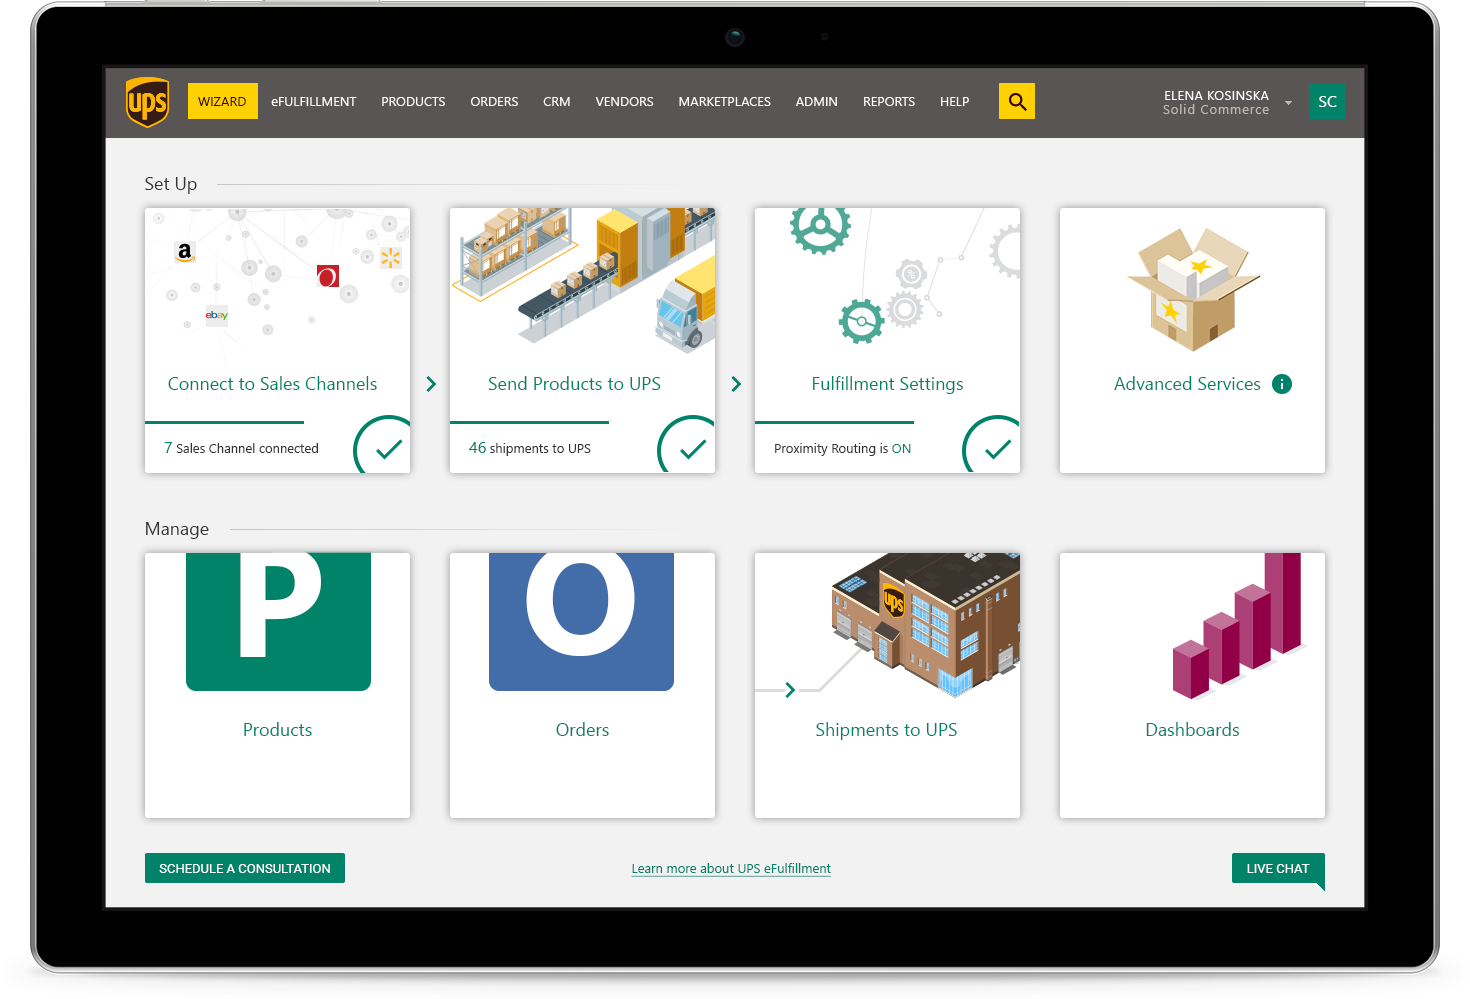Open the Orders menu in navigation bar

tap(494, 102)
